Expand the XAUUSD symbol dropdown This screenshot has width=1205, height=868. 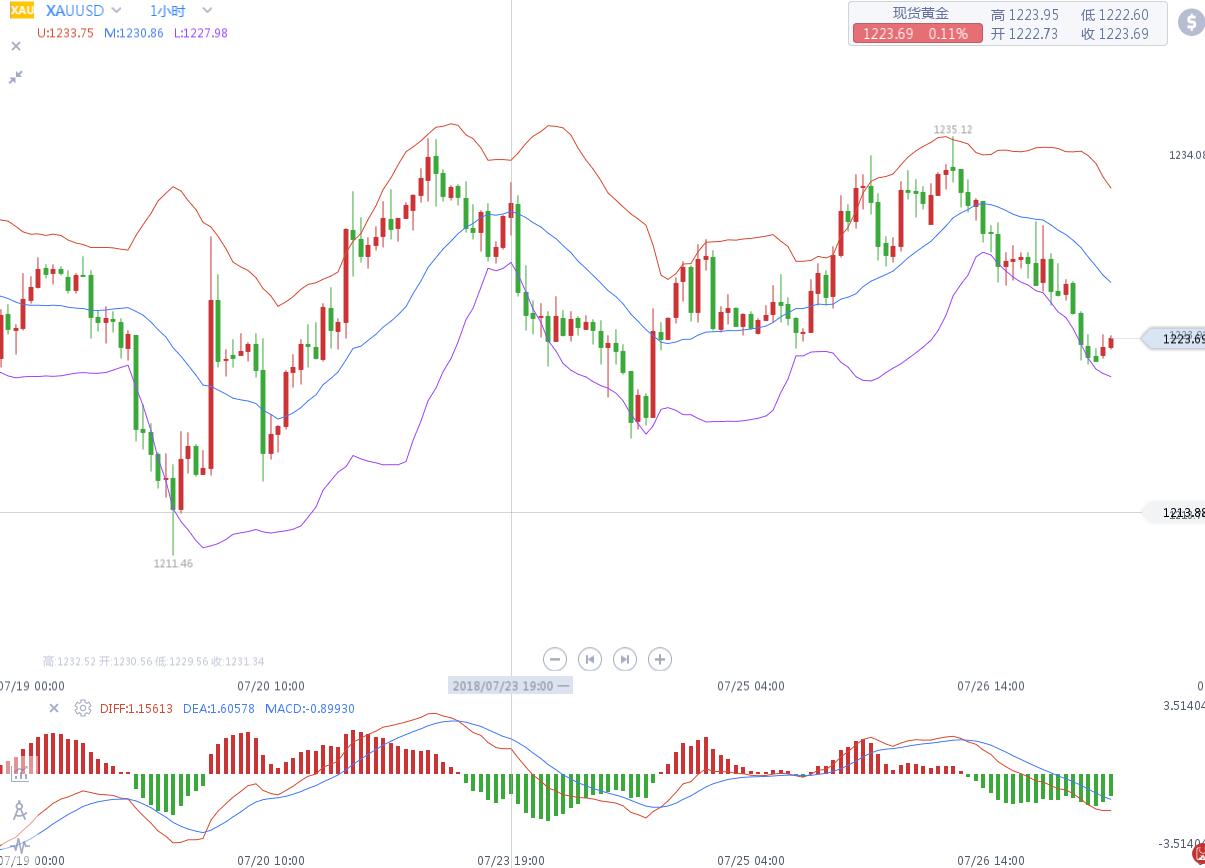click(116, 11)
